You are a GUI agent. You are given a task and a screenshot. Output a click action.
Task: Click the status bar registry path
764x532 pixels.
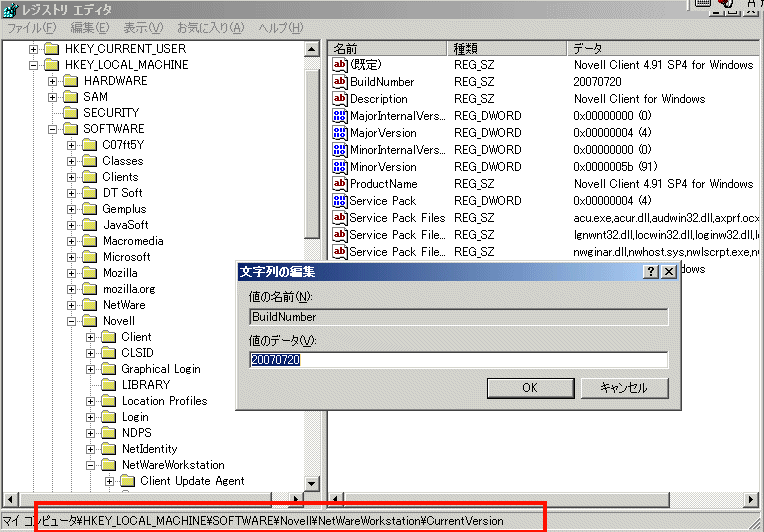pyautogui.click(x=253, y=521)
